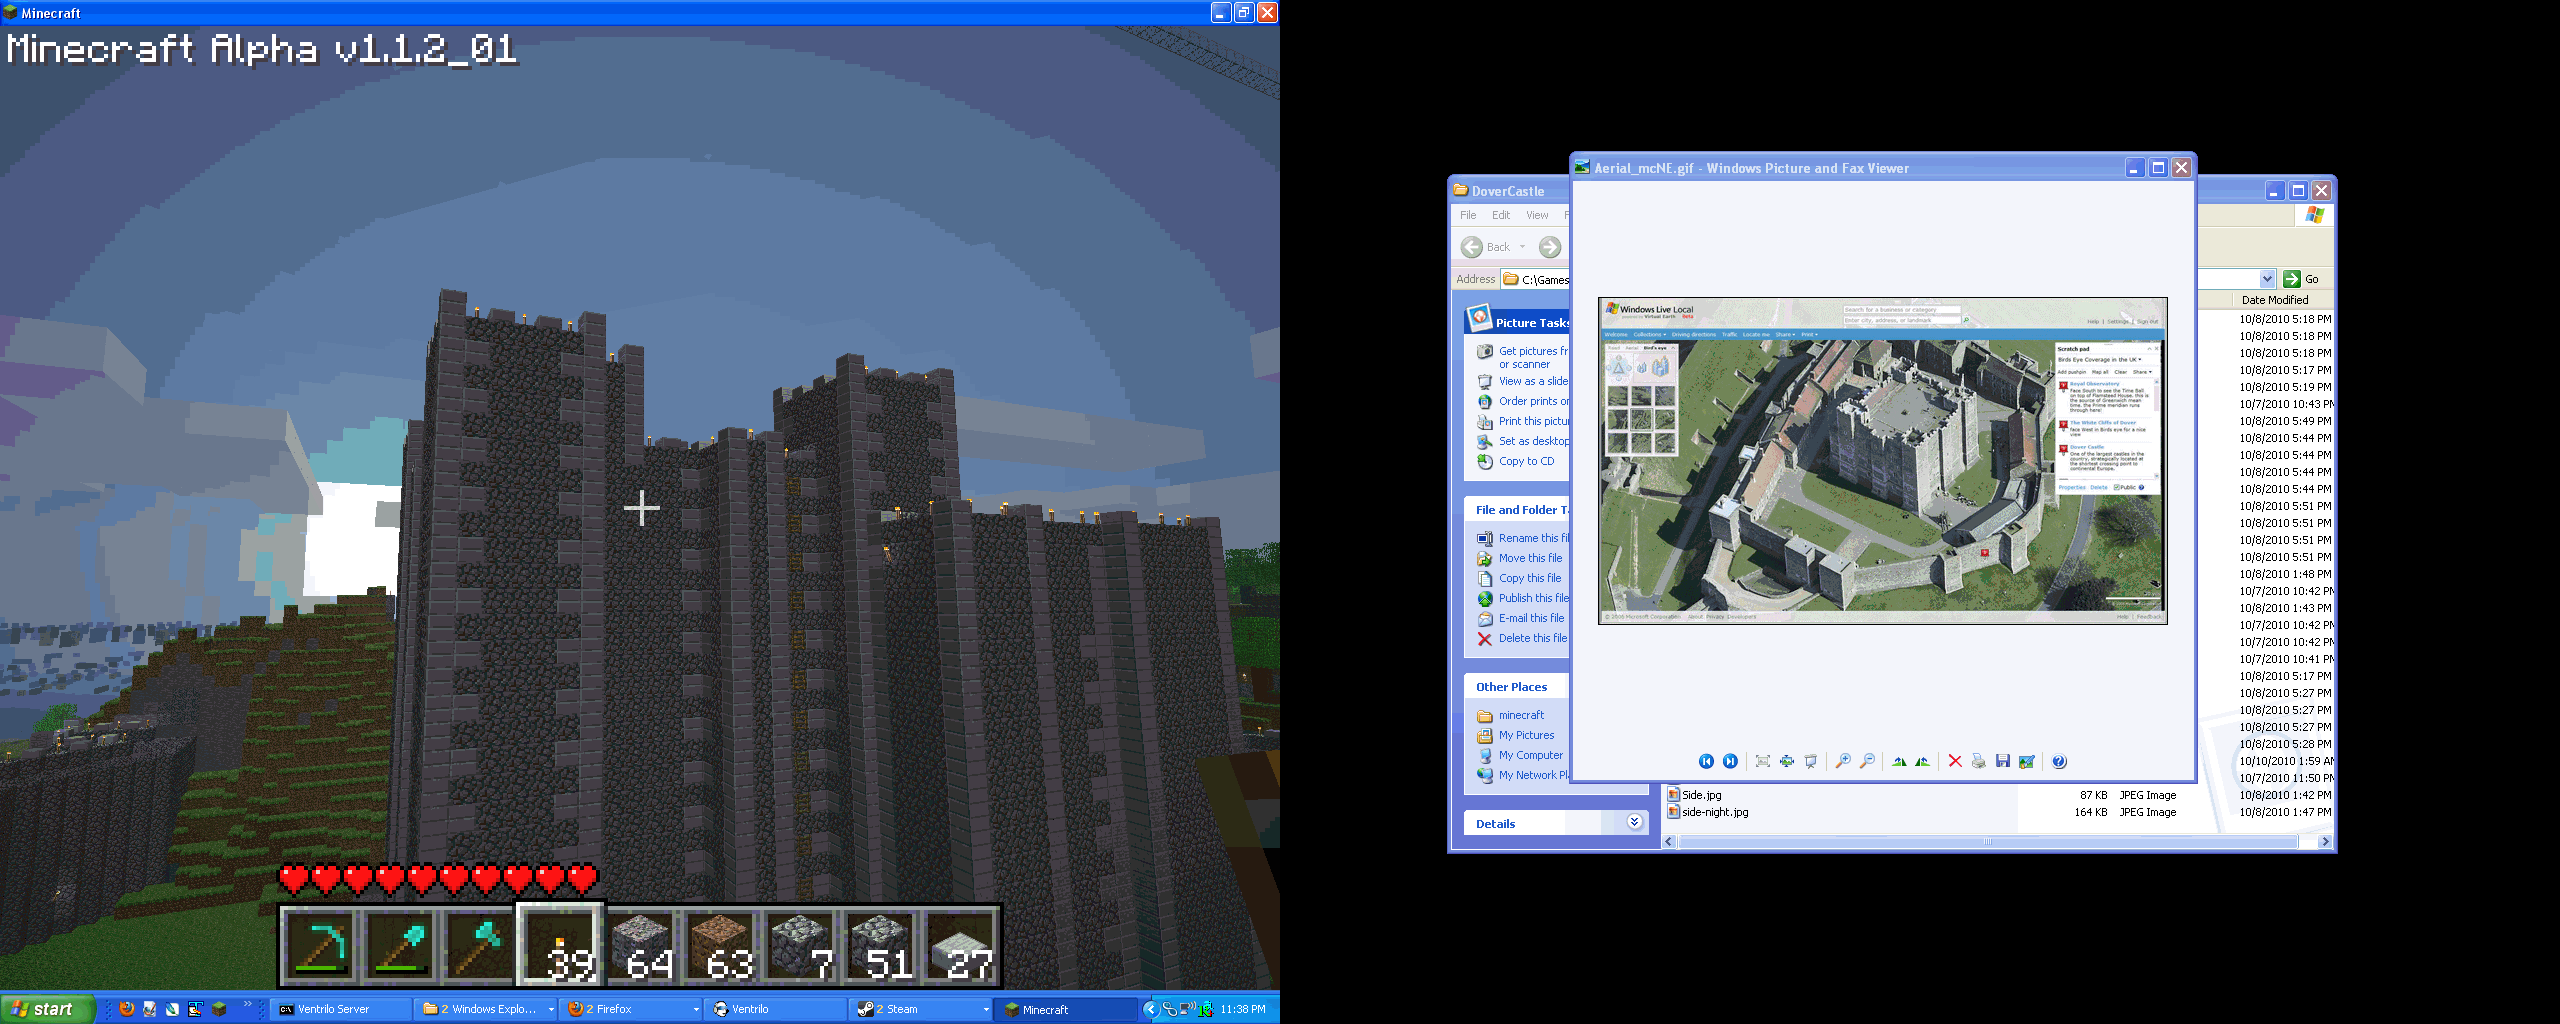Start the slide show icon
Image resolution: width=2560 pixels, height=1024 pixels.
point(1811,761)
